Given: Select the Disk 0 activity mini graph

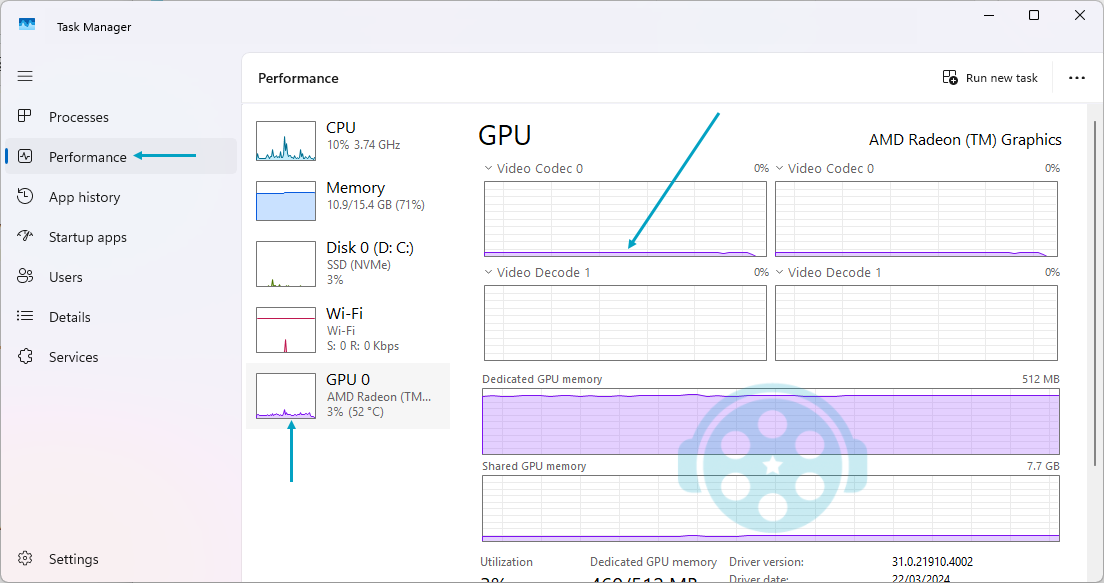Looking at the screenshot, I should click(286, 264).
